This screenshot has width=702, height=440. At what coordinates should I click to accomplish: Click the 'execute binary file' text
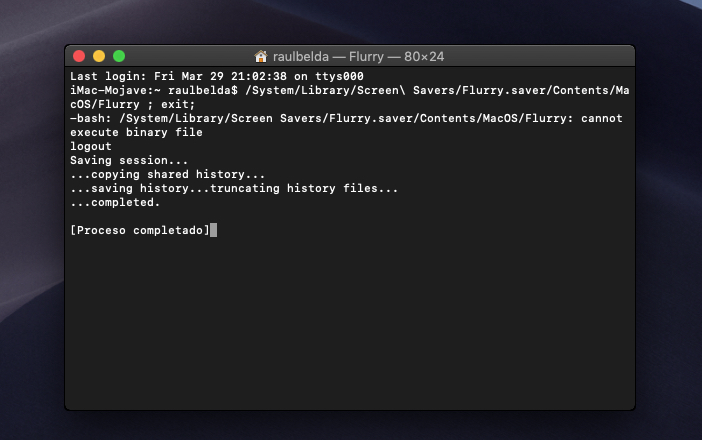pyautogui.click(x=136, y=132)
